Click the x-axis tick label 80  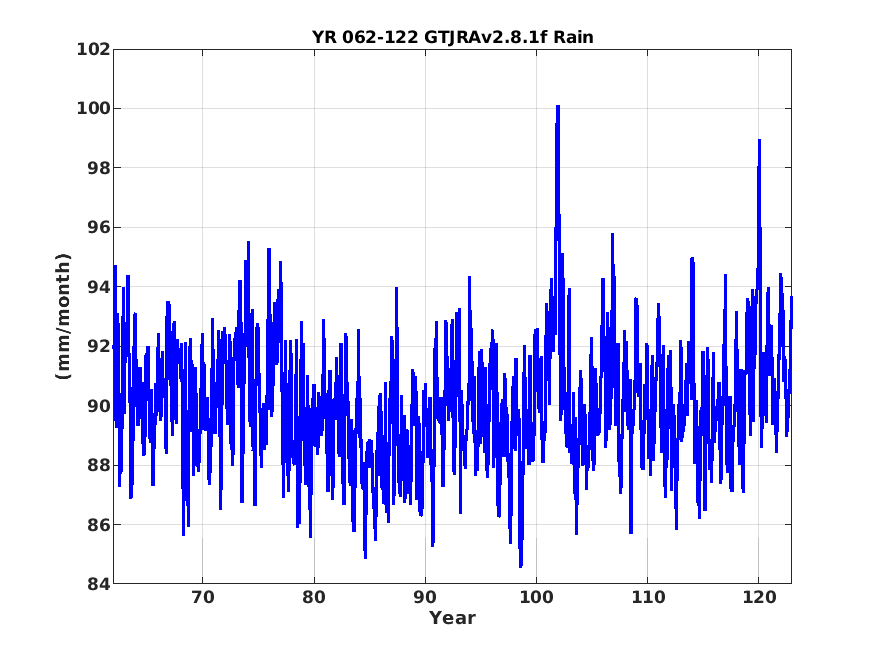click(314, 597)
